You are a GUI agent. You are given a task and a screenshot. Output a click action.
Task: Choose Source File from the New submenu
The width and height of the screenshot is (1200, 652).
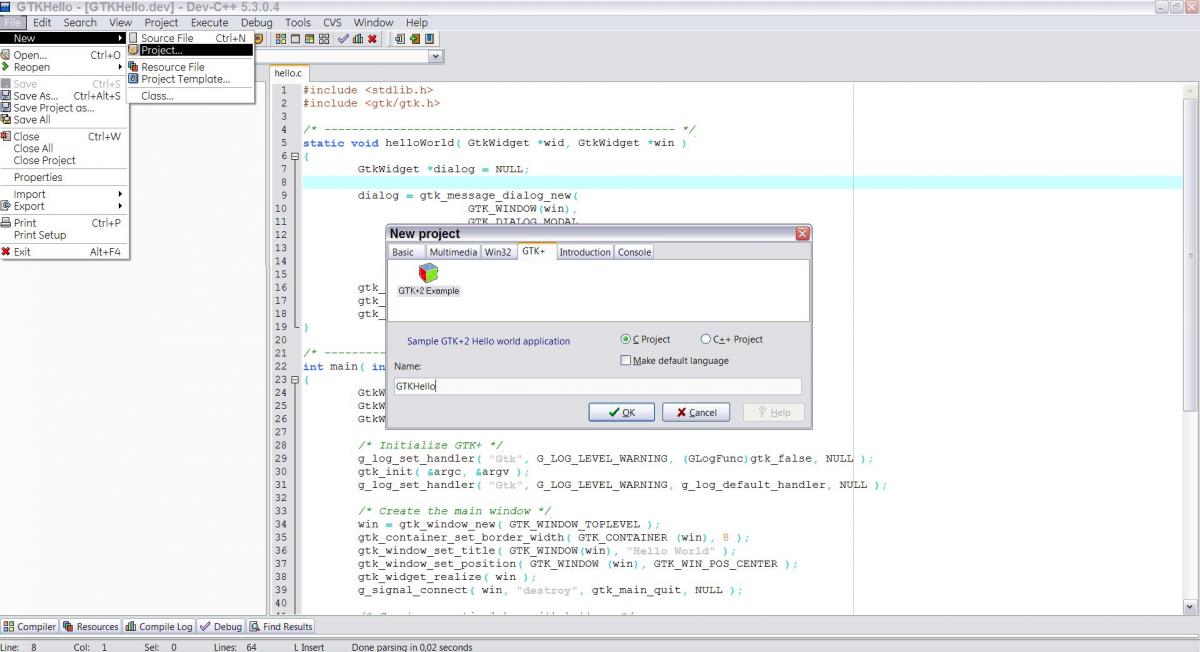pos(189,38)
